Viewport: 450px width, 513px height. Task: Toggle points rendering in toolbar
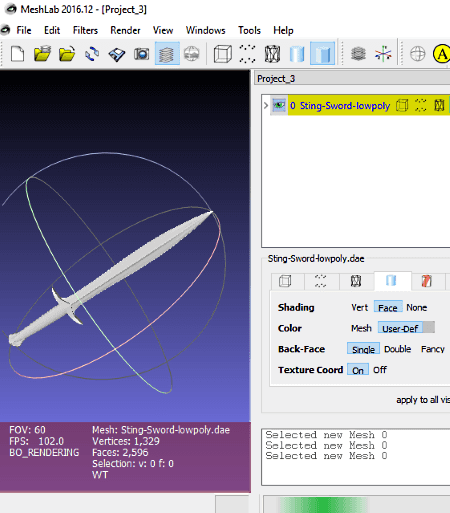tap(247, 54)
